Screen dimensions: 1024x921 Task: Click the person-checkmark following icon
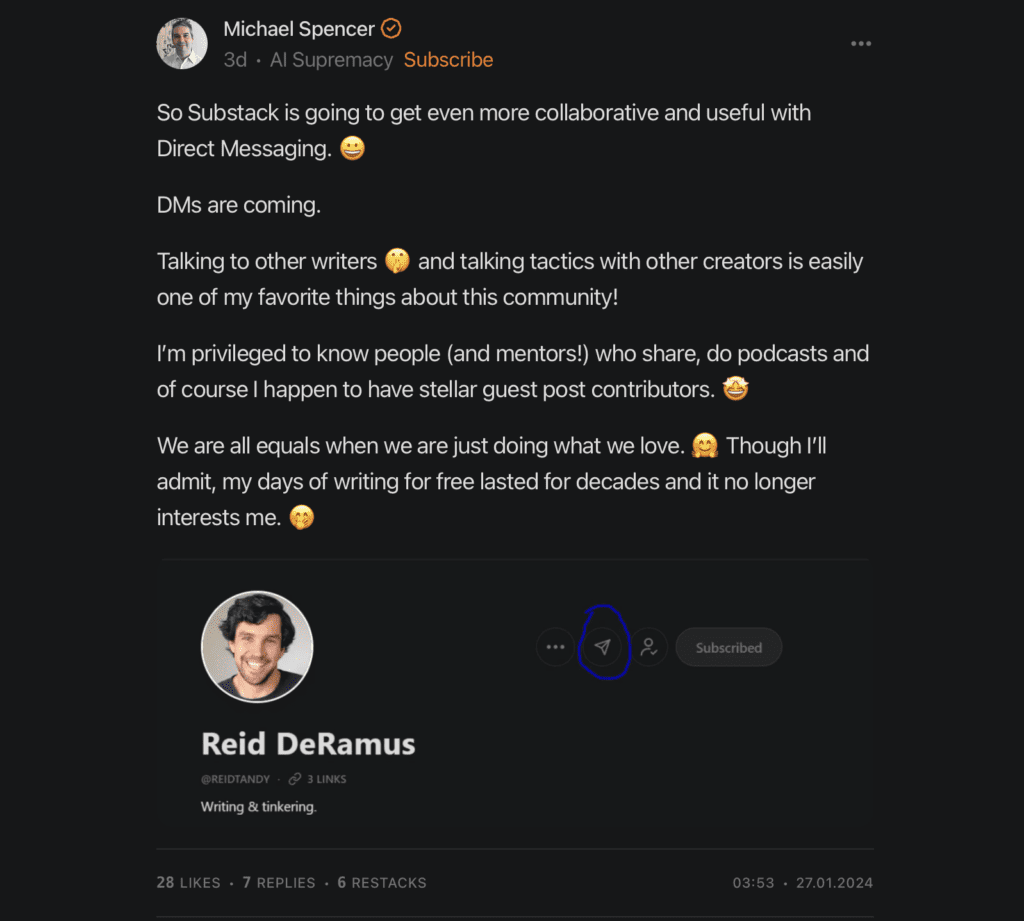tap(649, 647)
